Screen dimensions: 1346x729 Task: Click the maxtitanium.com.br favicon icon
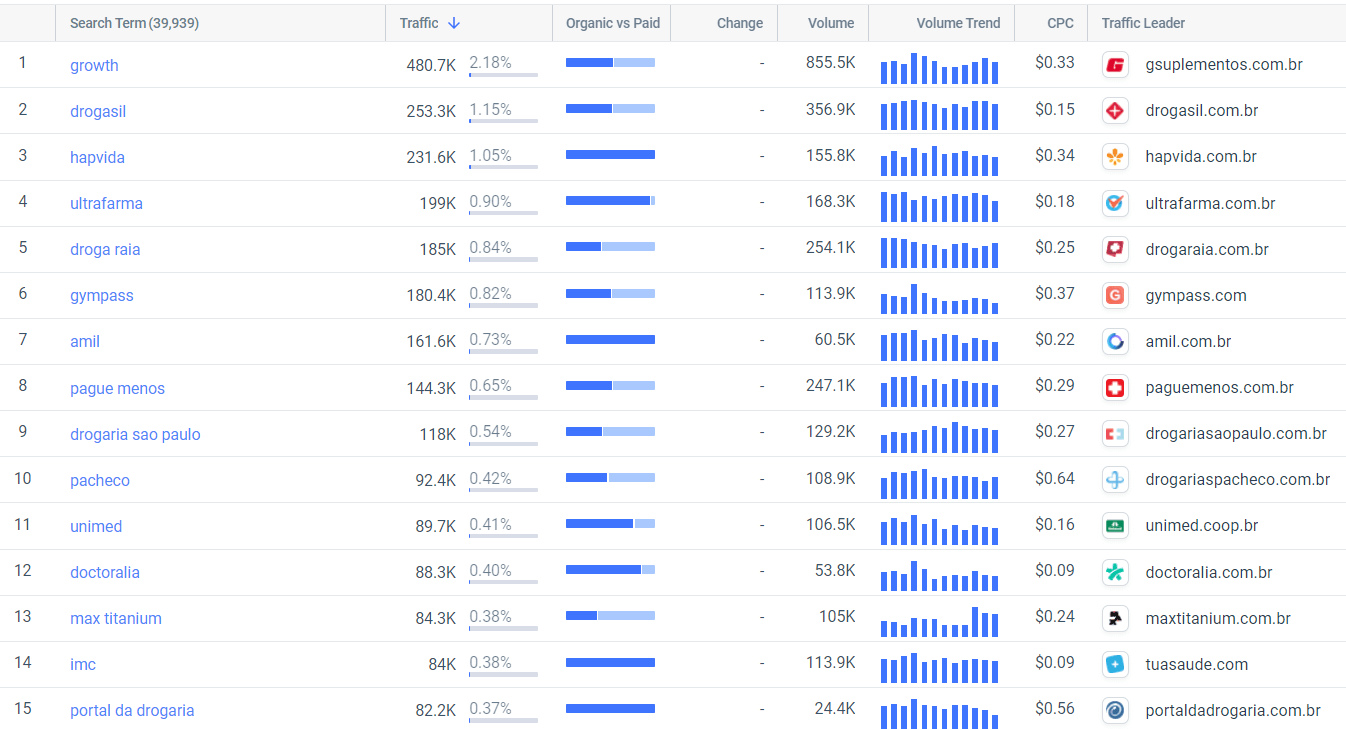[1115, 618]
